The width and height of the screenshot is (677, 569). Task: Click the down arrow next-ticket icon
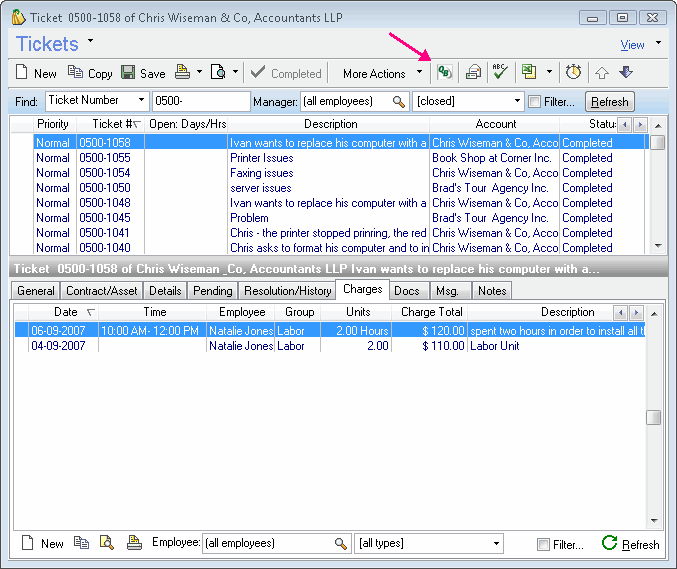pyautogui.click(x=626, y=73)
